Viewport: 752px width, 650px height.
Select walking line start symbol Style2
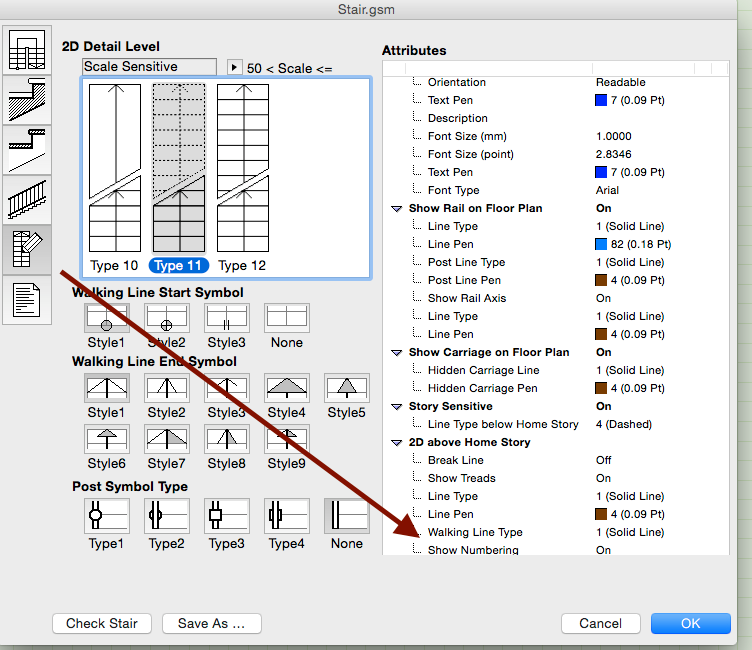(x=167, y=318)
